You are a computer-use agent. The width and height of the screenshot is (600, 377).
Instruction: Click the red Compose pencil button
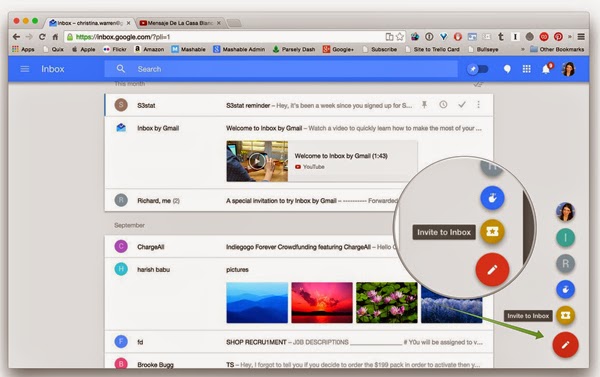(565, 344)
